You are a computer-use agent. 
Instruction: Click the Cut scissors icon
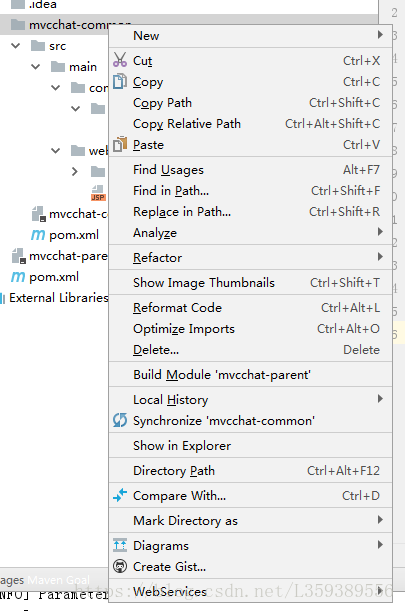coord(120,60)
